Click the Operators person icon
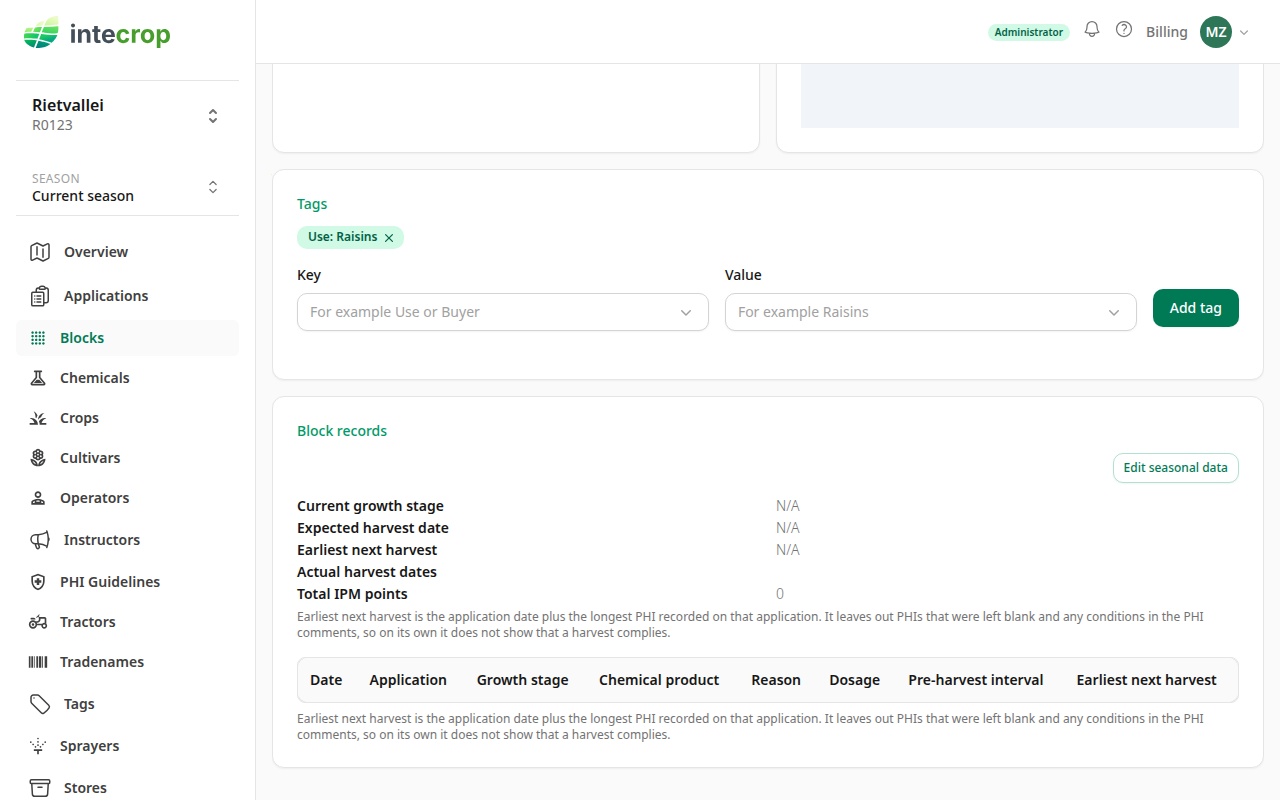1280x800 pixels. tap(38, 498)
